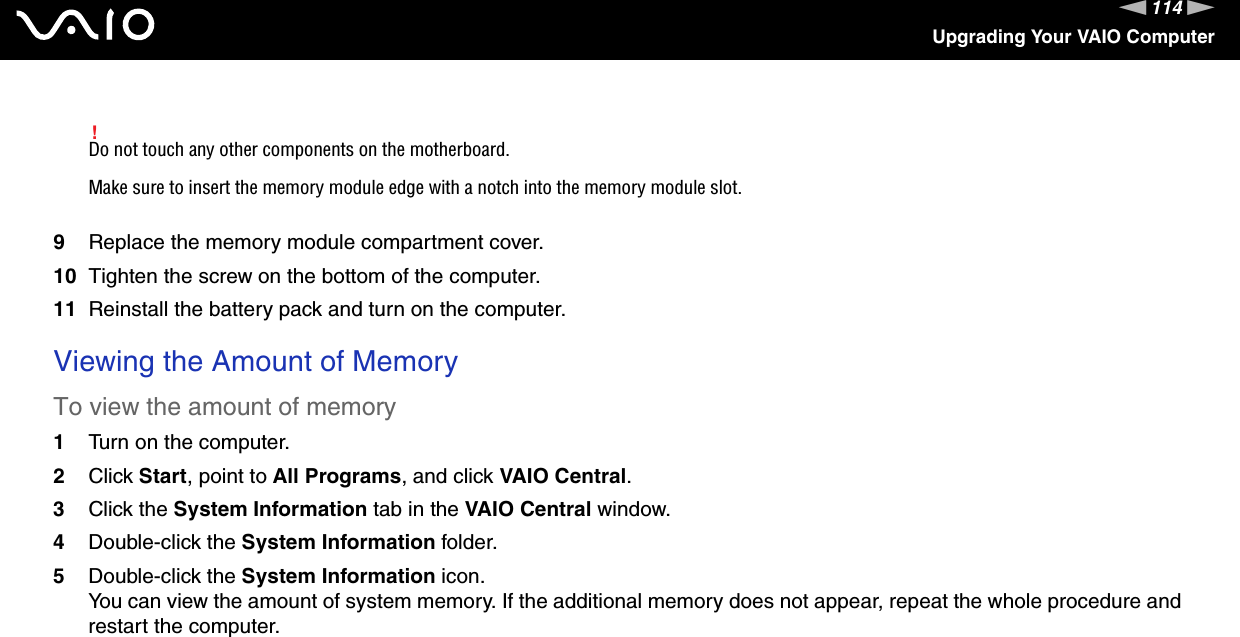Click System Information icon text in step 5

[x=338, y=576]
